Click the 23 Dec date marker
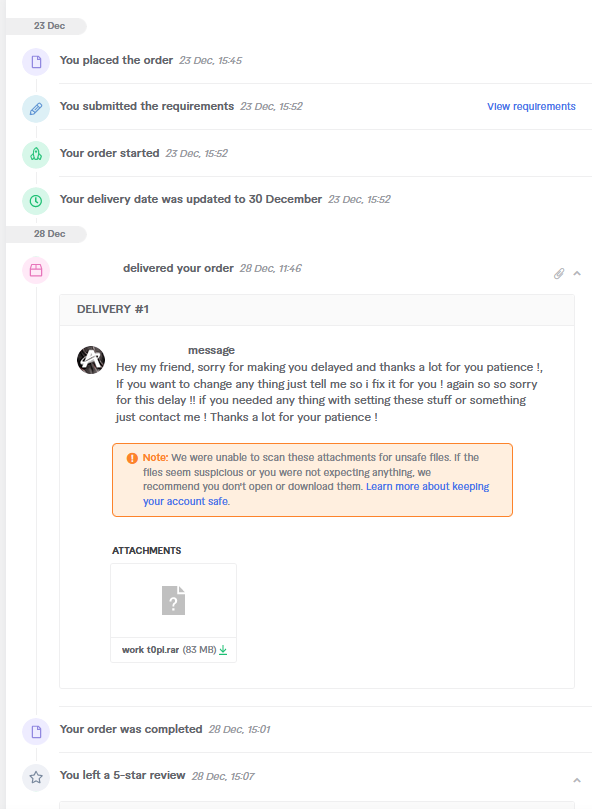This screenshot has height=809, width=592. [49, 26]
